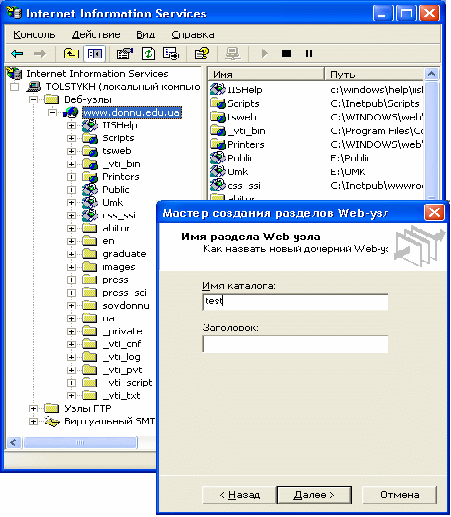Expand the graduate tree node
The height and width of the screenshot is (517, 451).
[x=71, y=254]
